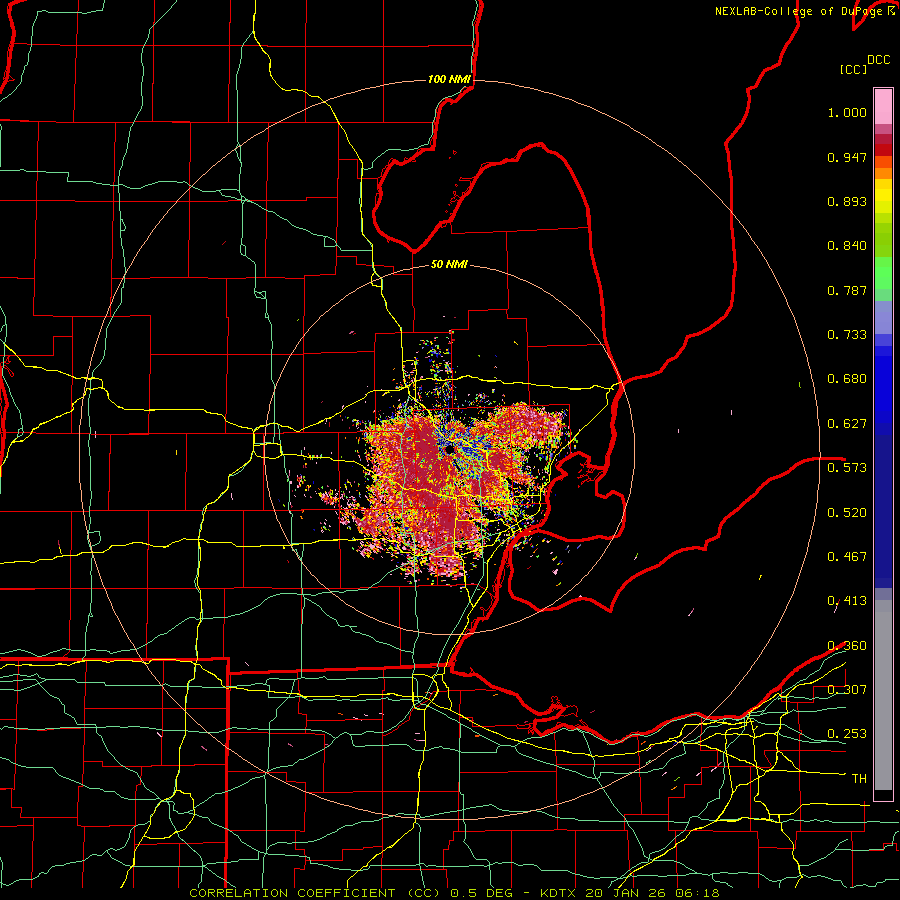Image resolution: width=900 pixels, height=900 pixels.
Task: Select the 0.413 scale value
Action: tap(847, 601)
